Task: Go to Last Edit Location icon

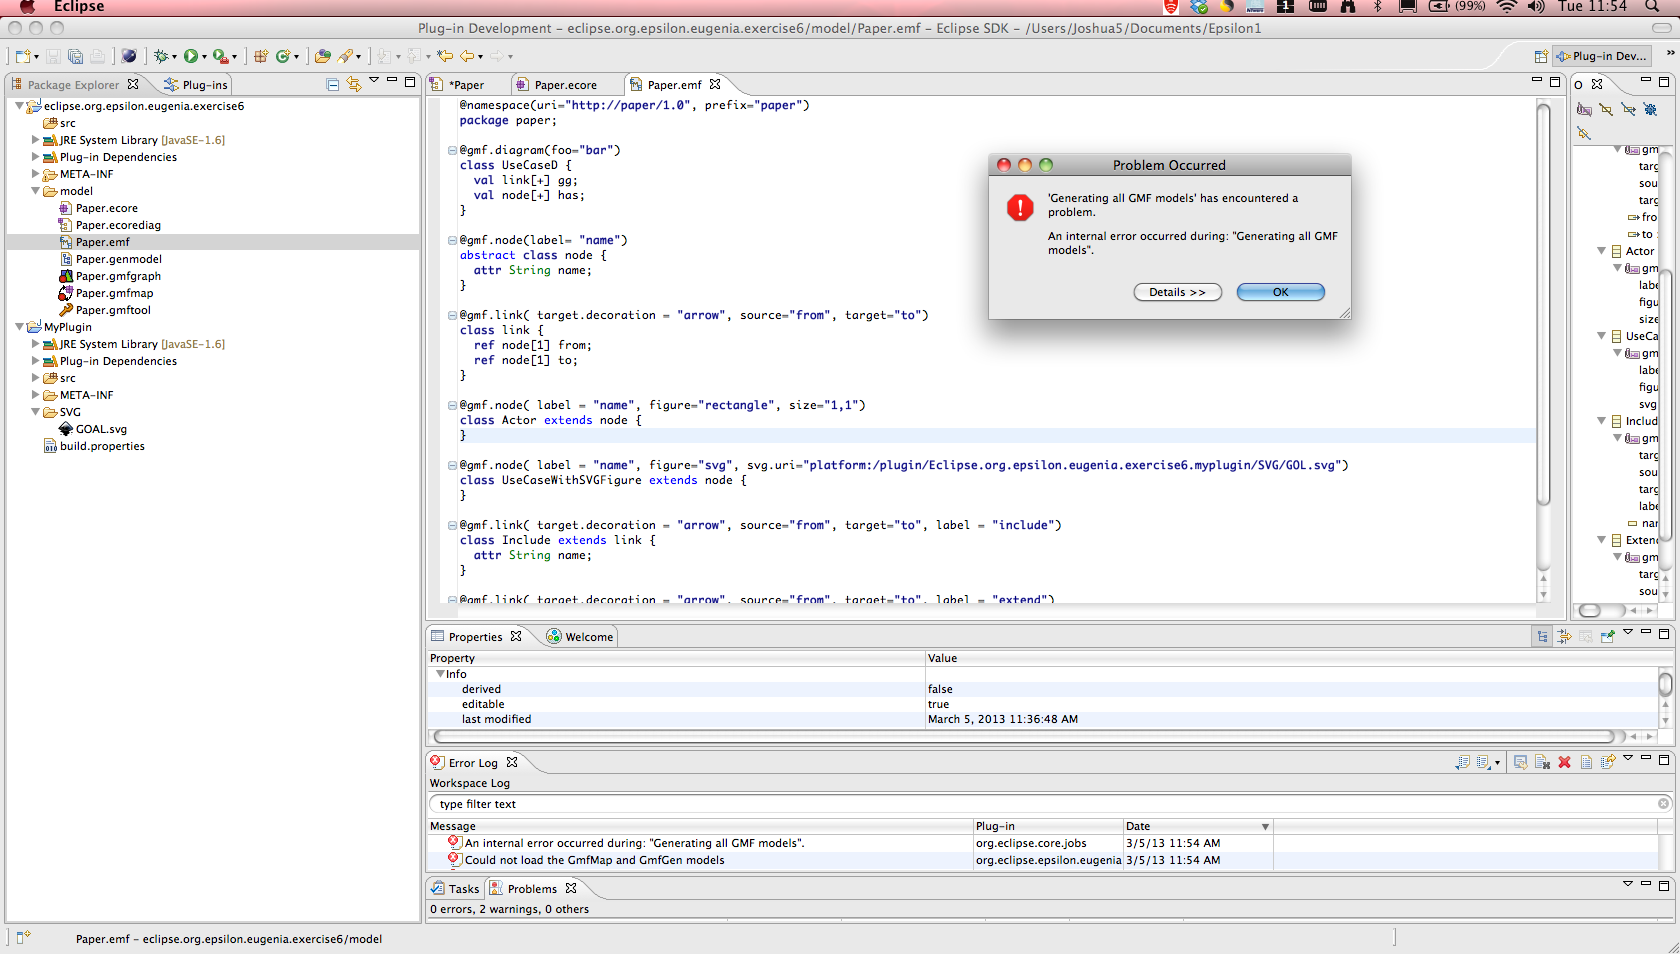Action: click(445, 57)
